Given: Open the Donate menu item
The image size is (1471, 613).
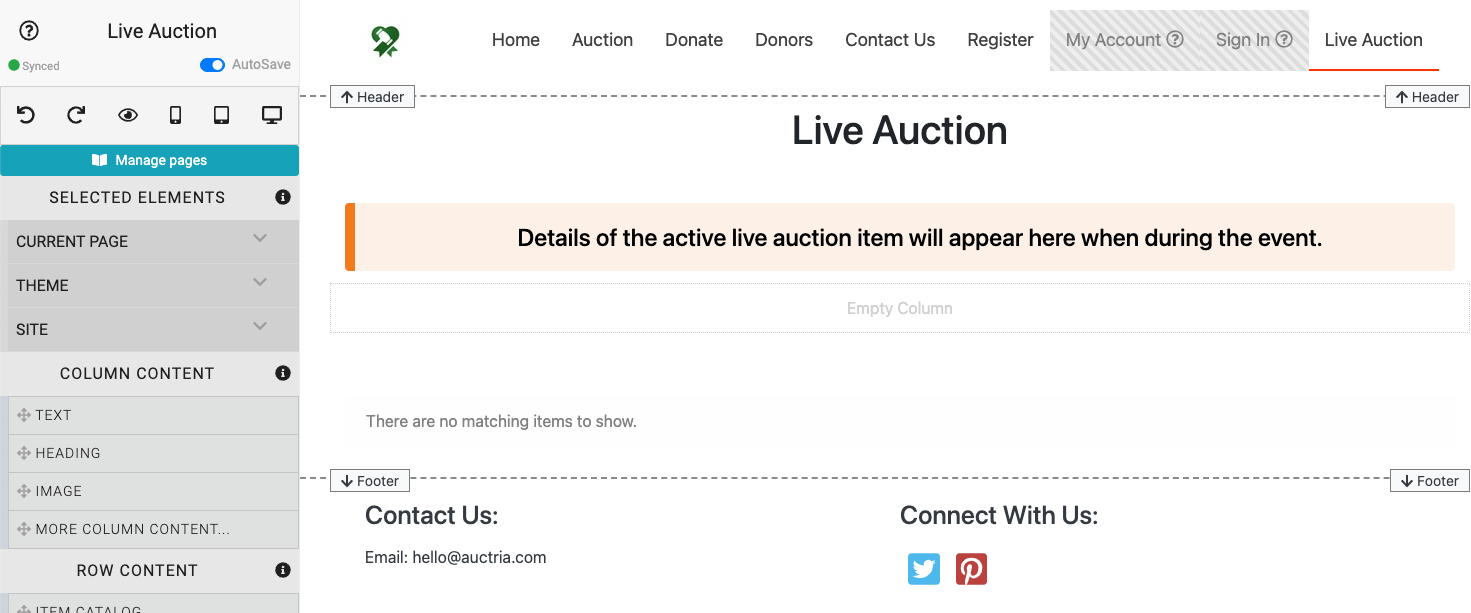Looking at the screenshot, I should [x=694, y=40].
